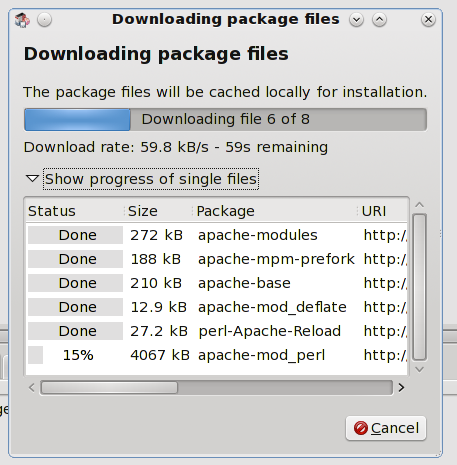
Task: Select the apache-modules row
Action: tap(217, 235)
